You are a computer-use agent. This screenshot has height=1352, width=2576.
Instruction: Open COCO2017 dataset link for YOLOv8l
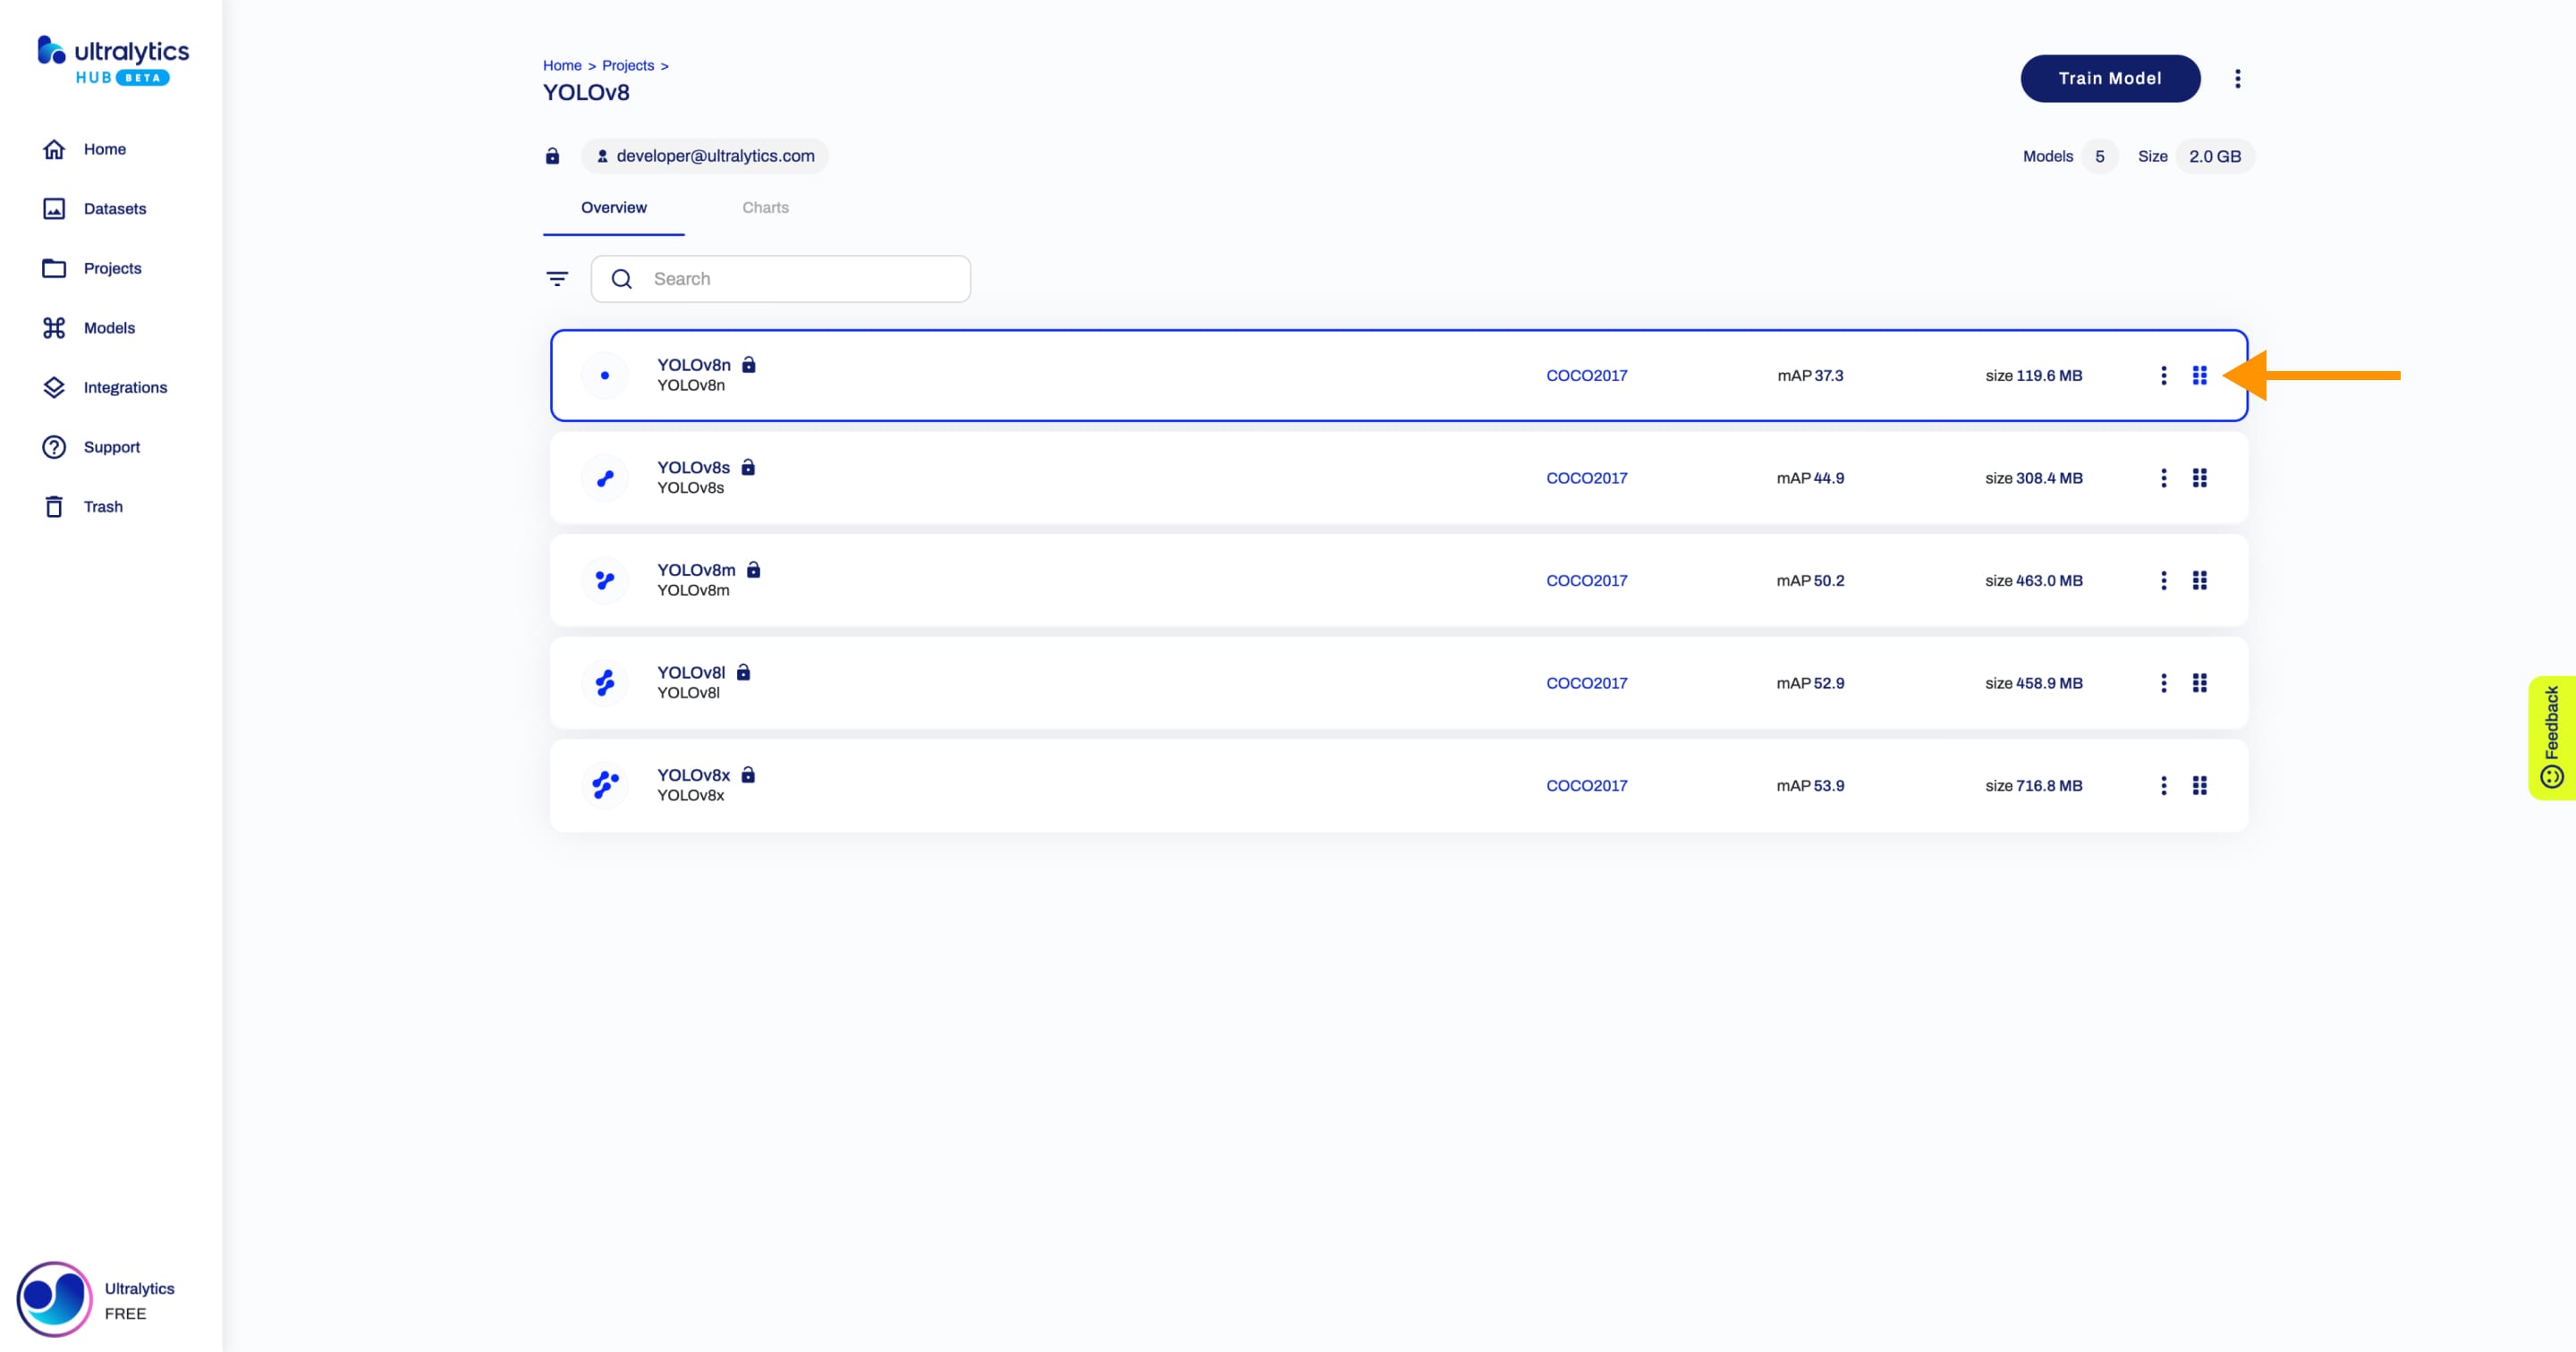tap(1586, 683)
